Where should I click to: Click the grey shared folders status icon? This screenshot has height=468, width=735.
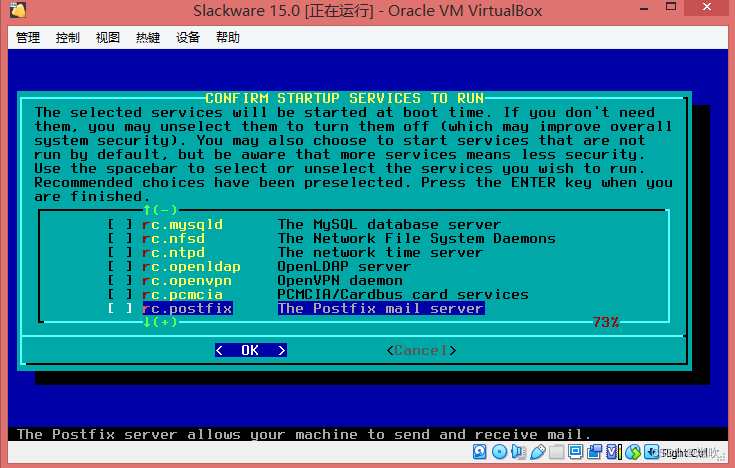coord(556,452)
